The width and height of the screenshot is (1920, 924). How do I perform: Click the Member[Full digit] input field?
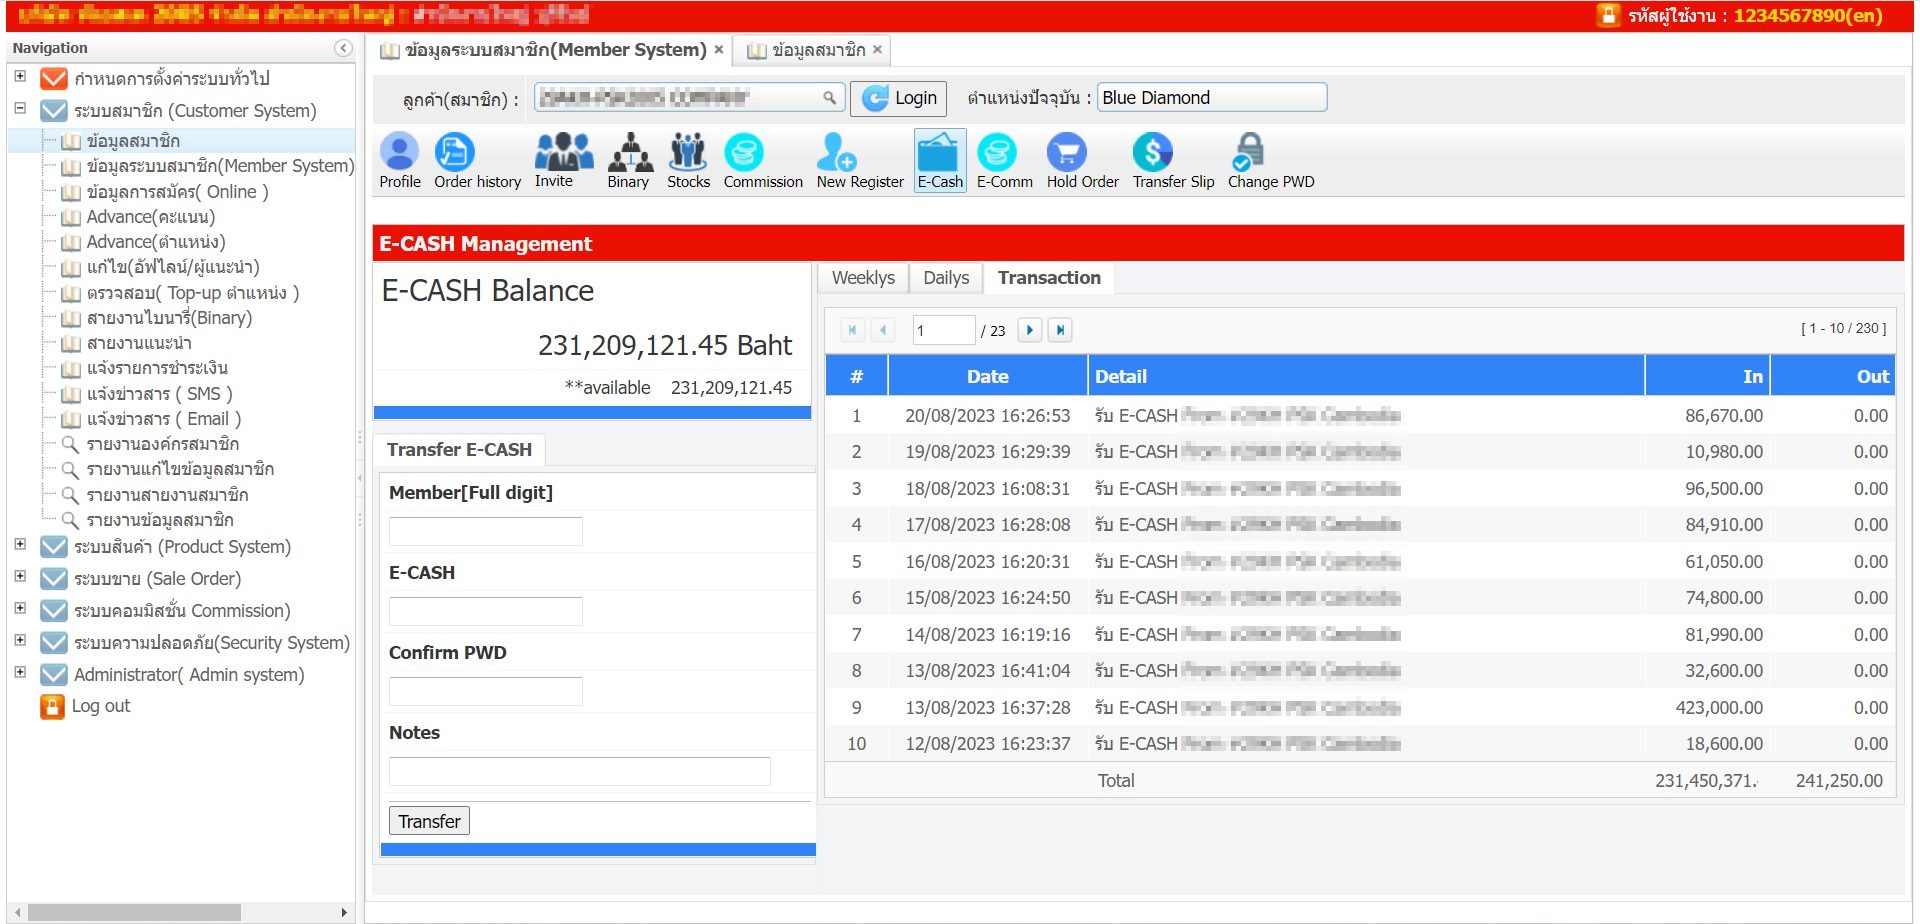pyautogui.click(x=486, y=531)
